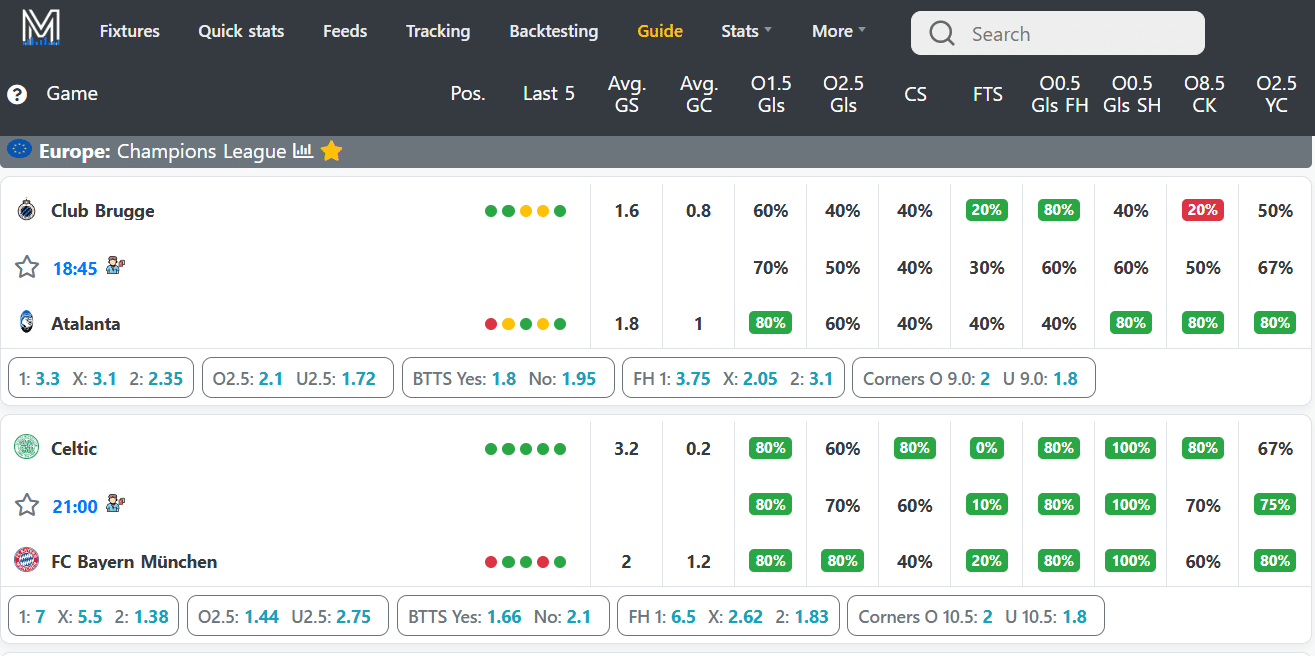The width and height of the screenshot is (1315, 656).
Task: Click Corners O 9.0 odds box
Action: pos(974,378)
